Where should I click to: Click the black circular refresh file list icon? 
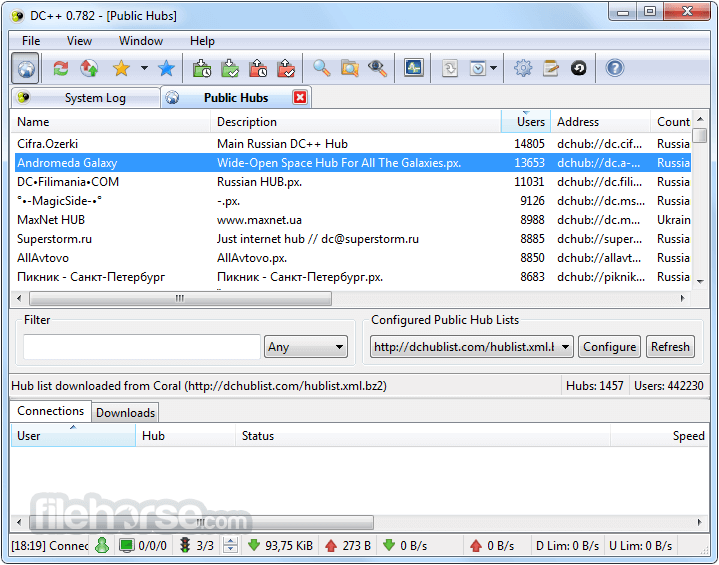click(x=579, y=69)
